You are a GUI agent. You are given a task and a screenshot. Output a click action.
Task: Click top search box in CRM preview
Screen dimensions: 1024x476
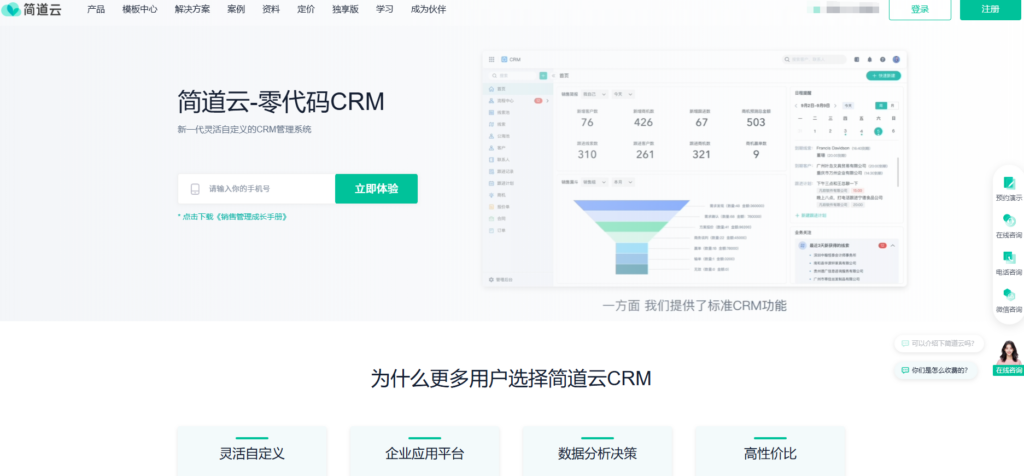(814, 59)
